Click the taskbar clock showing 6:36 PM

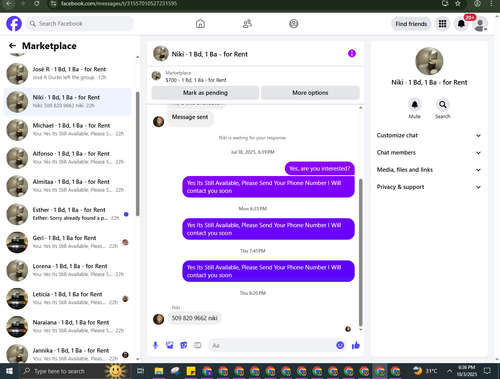click(x=467, y=371)
